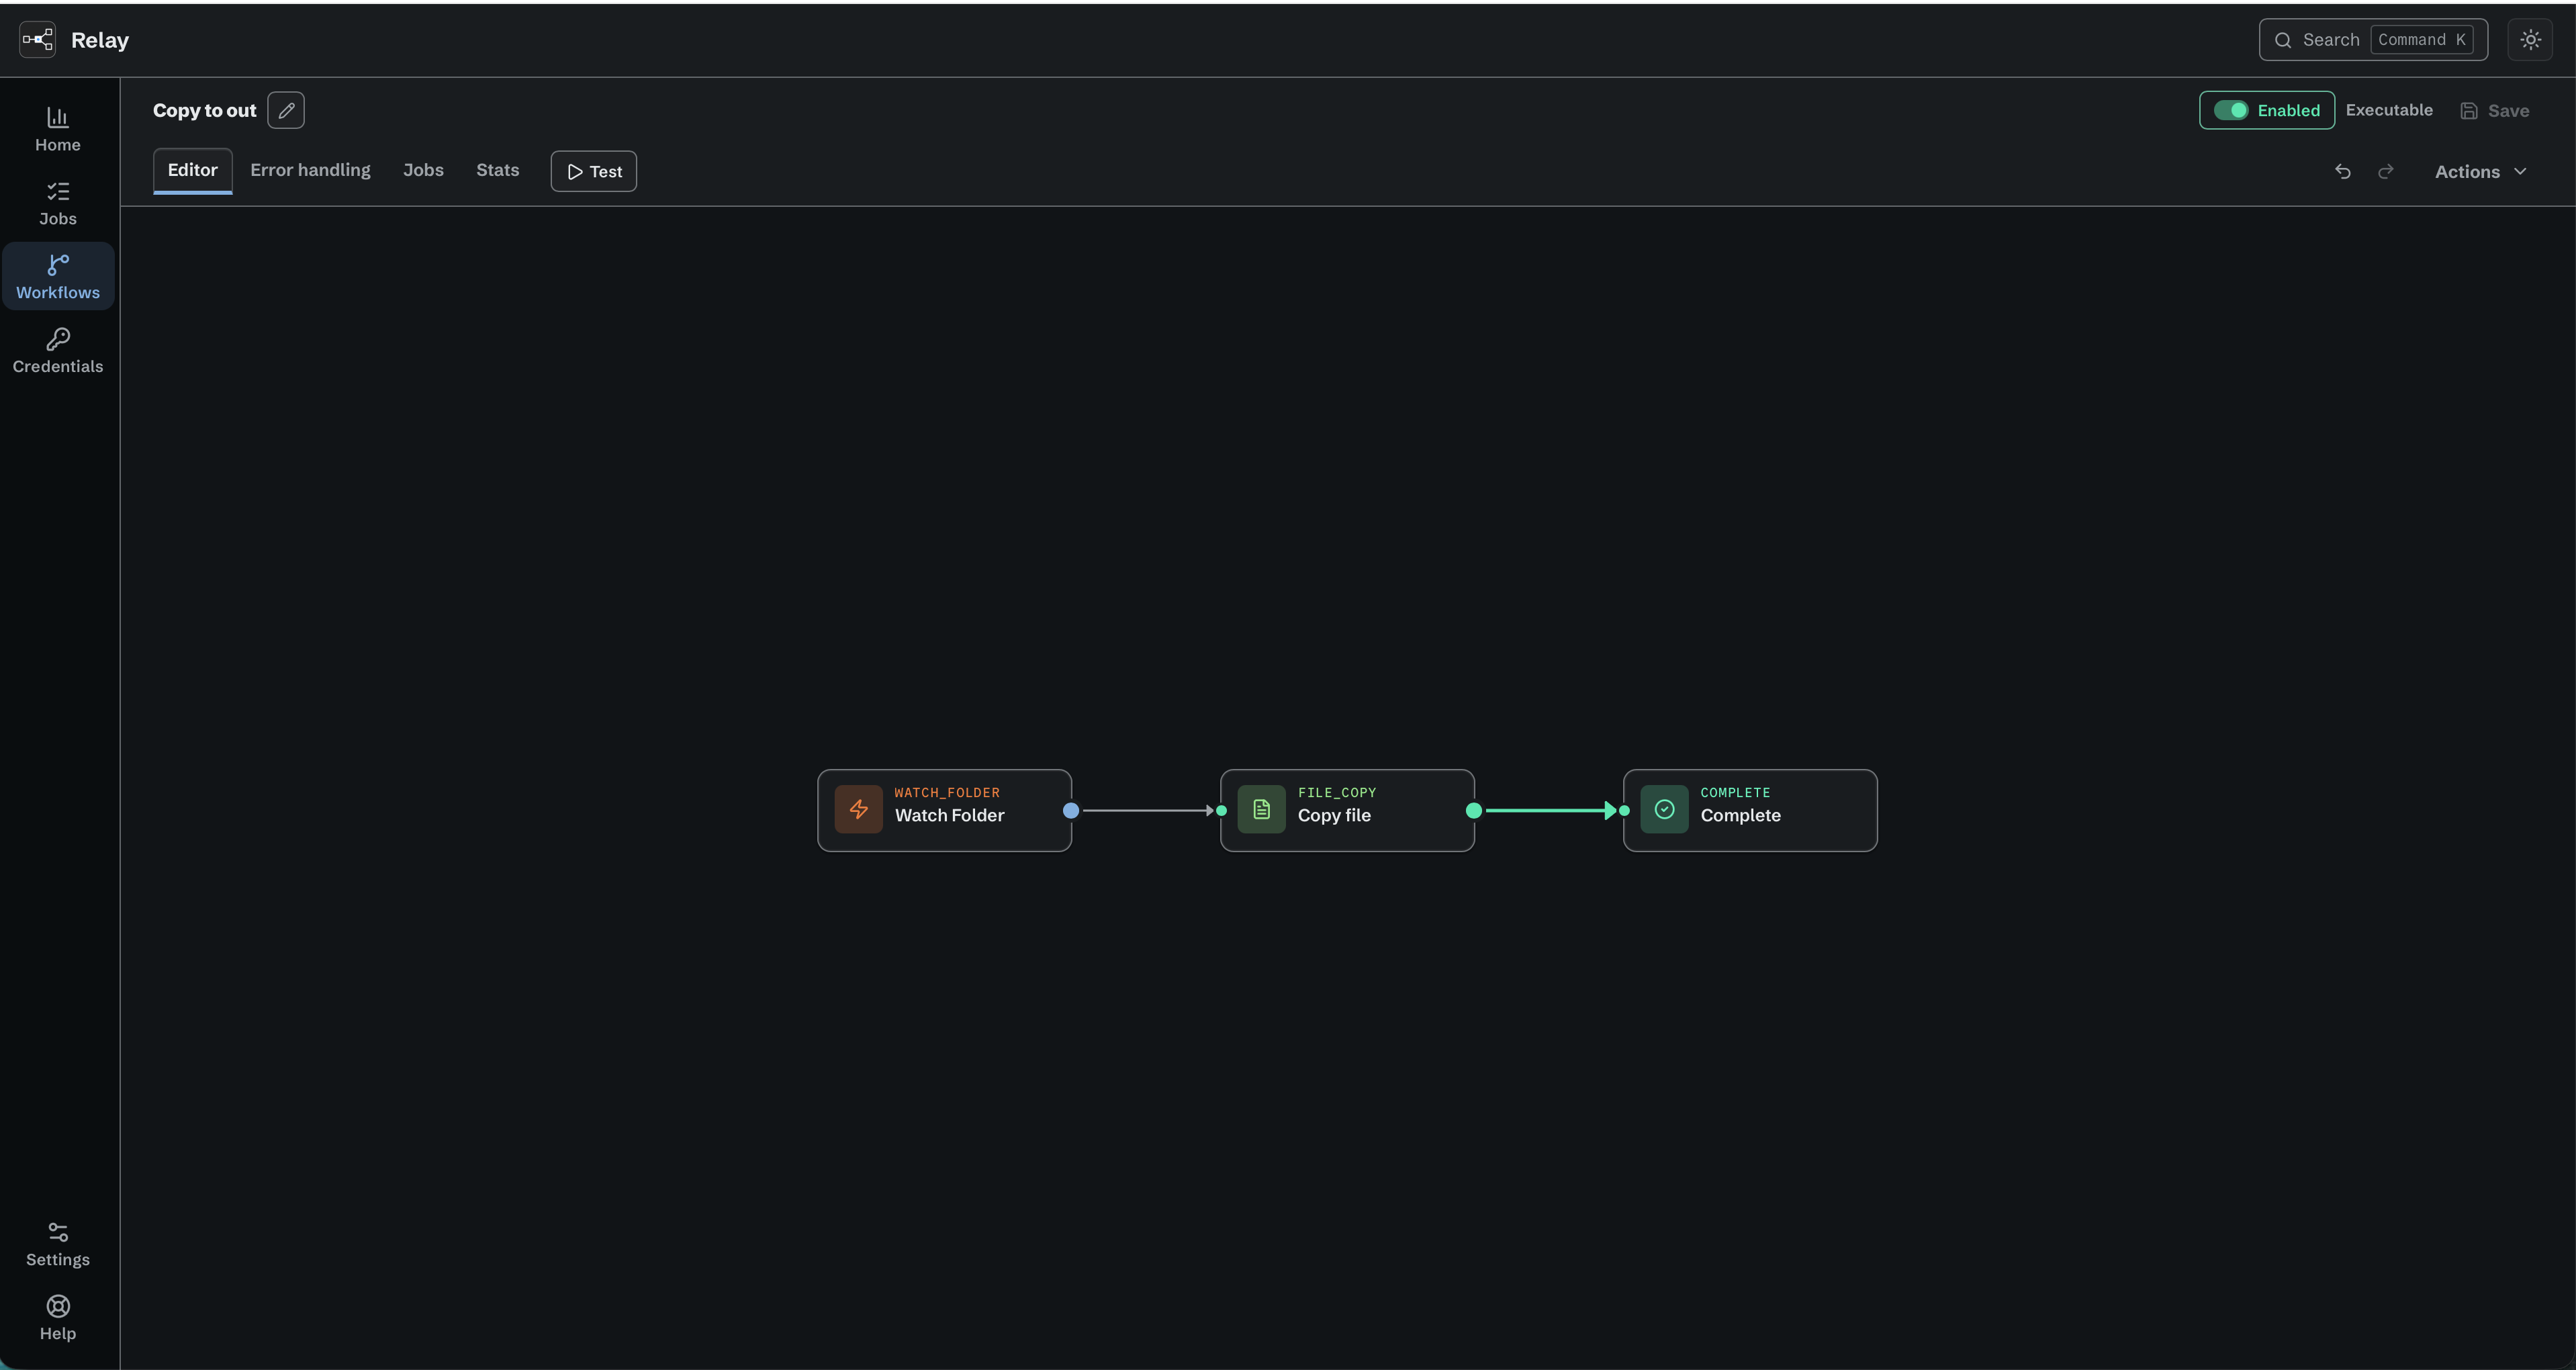Screen dimensions: 2576x1370
Task: Open the workflow Jobs tab
Action: pos(423,170)
